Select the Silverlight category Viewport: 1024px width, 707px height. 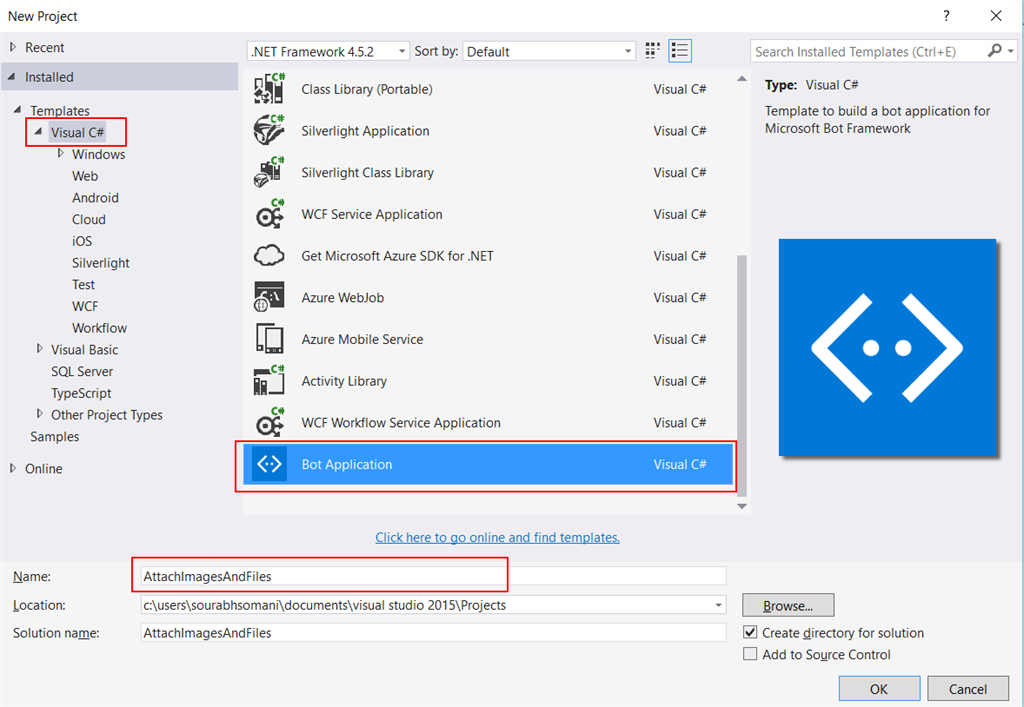101,262
